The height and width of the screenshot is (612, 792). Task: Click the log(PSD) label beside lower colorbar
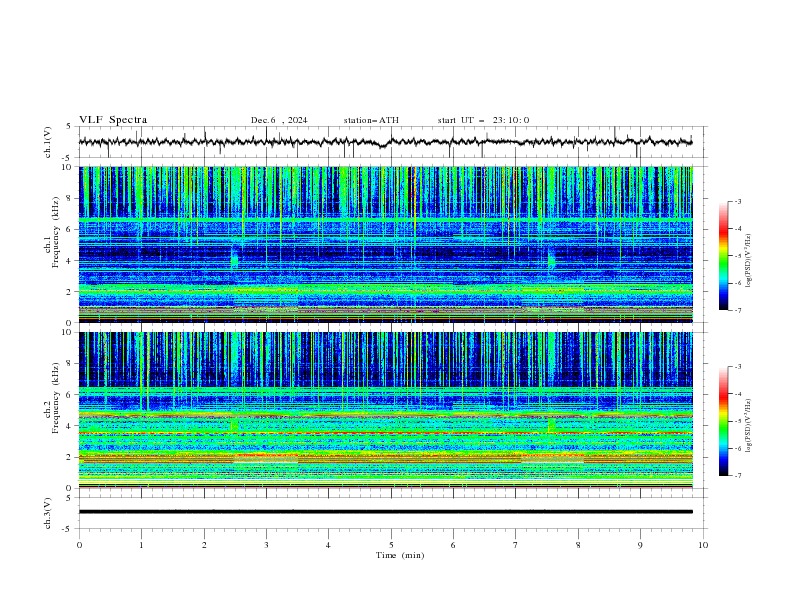click(749, 426)
